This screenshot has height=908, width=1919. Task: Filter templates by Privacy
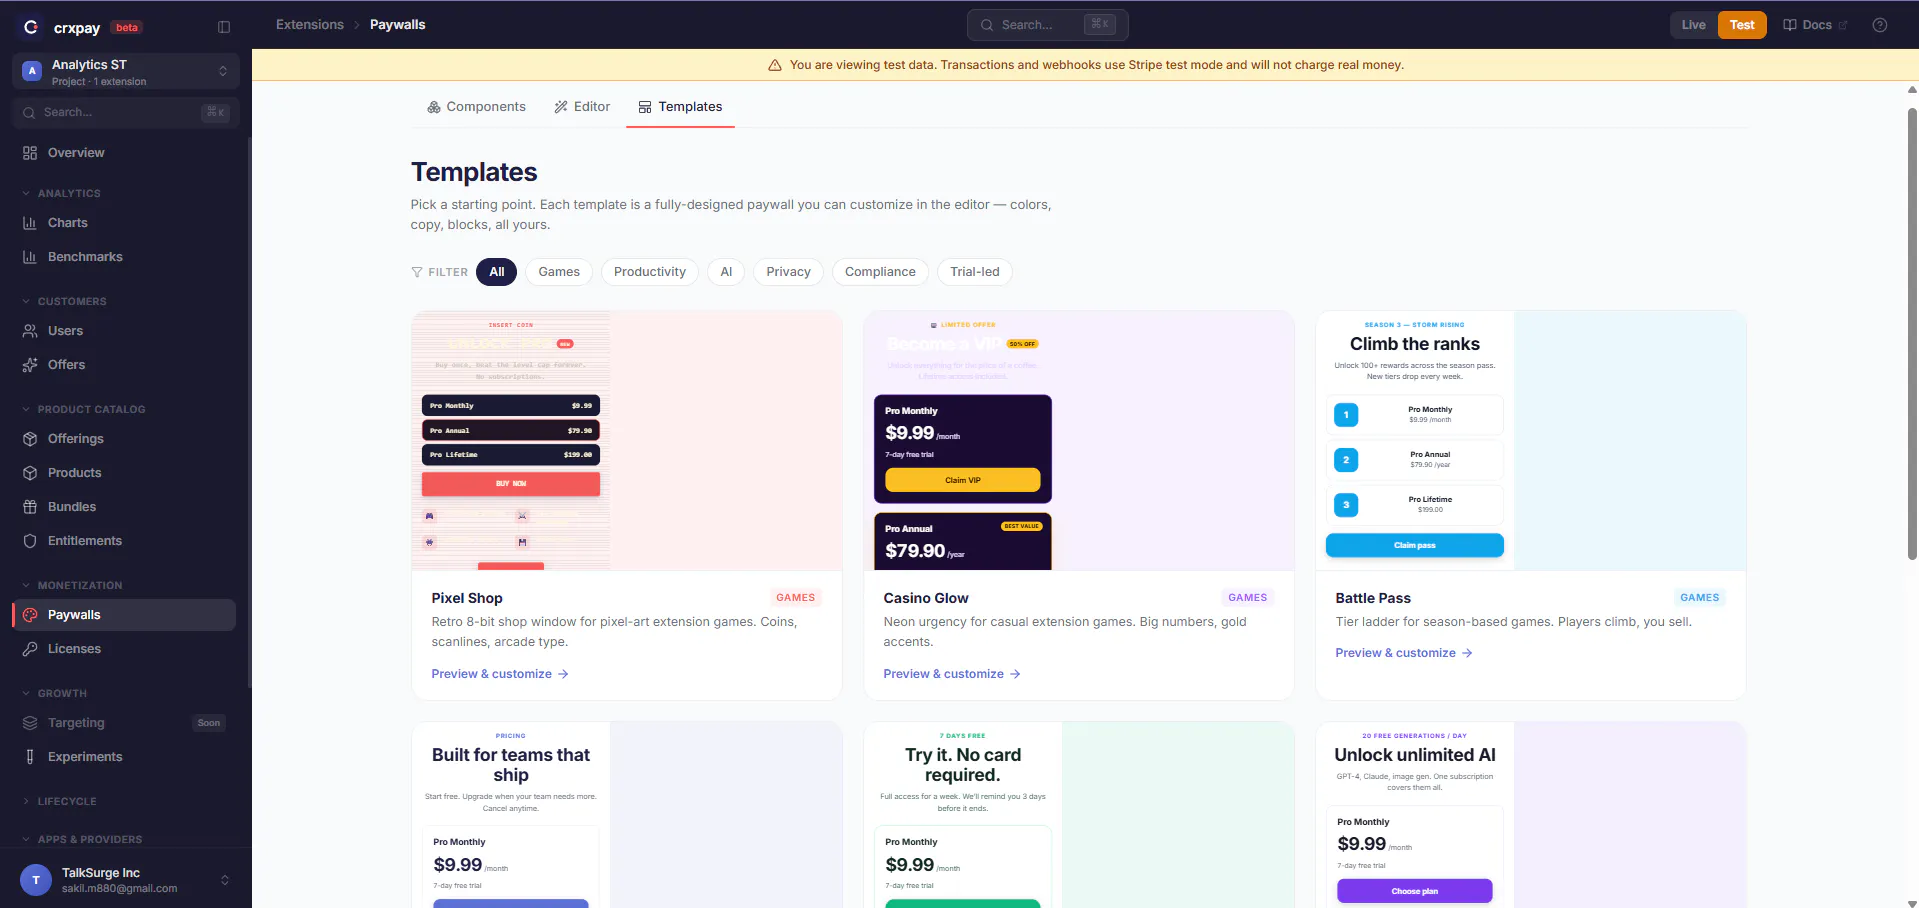[x=789, y=272]
